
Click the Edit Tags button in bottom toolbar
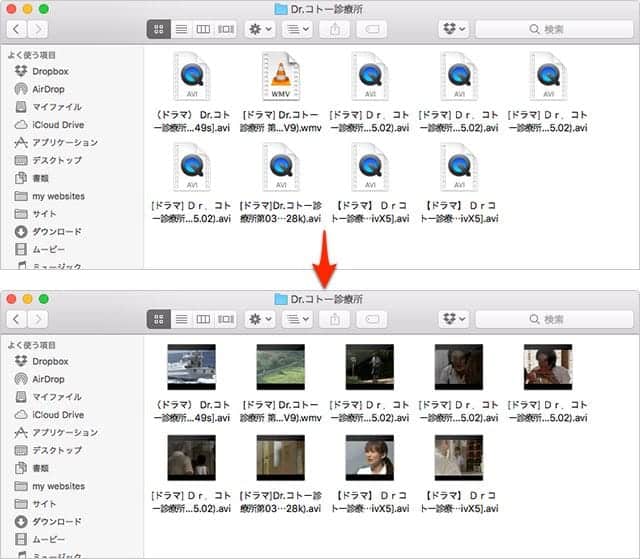pyautogui.click(x=372, y=319)
